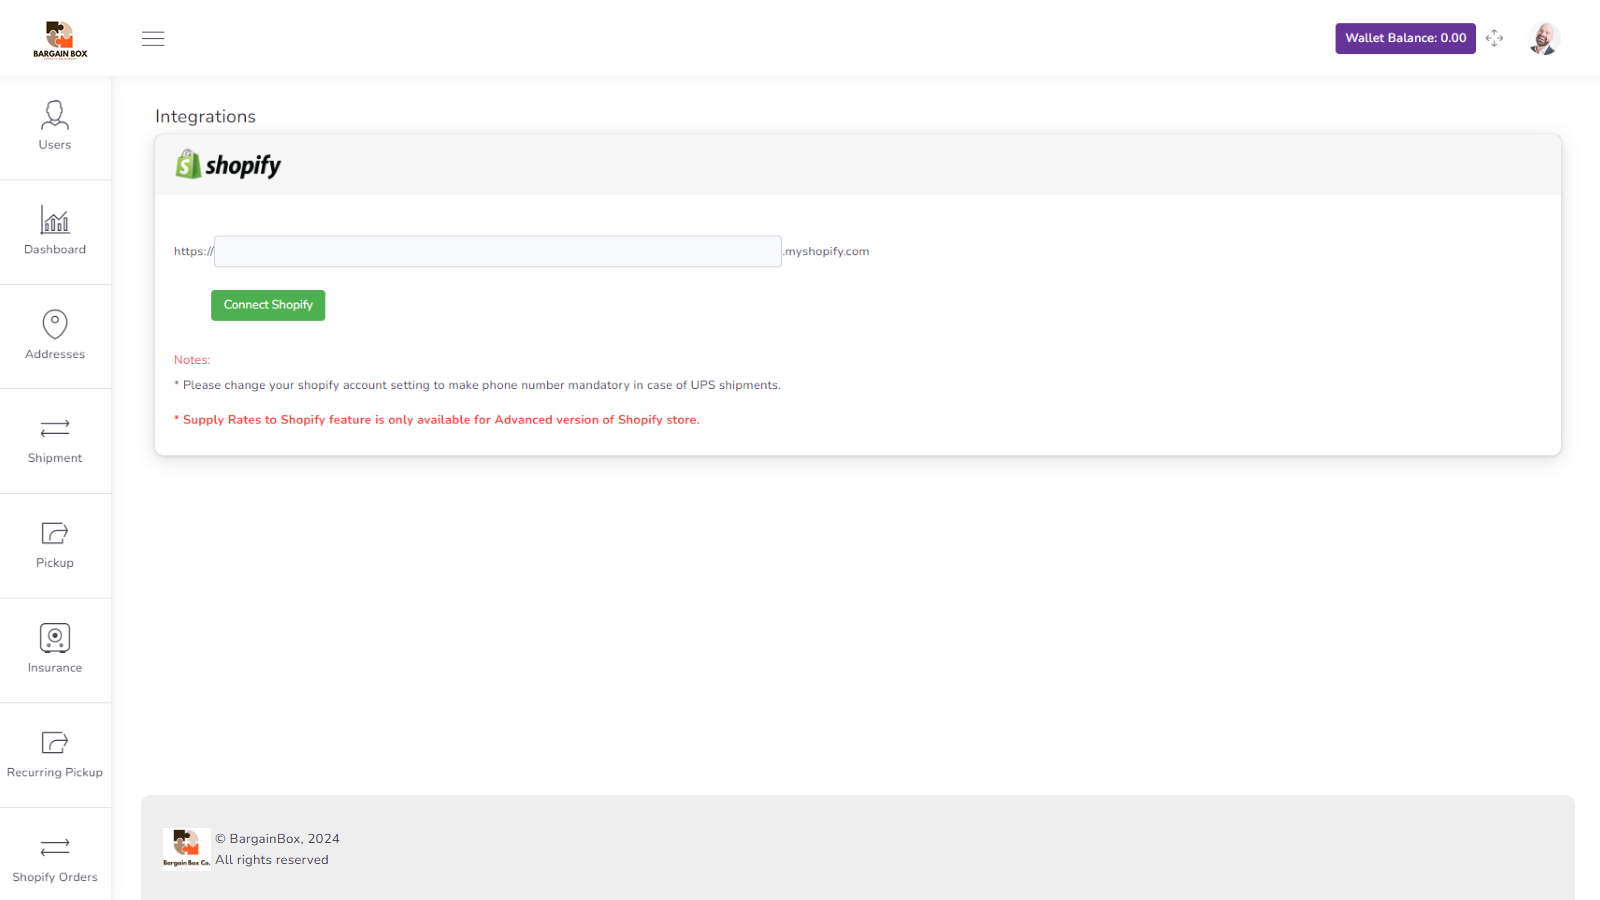The height and width of the screenshot is (900, 1600).
Task: Click the UPS phone number mandatory note
Action: (477, 385)
